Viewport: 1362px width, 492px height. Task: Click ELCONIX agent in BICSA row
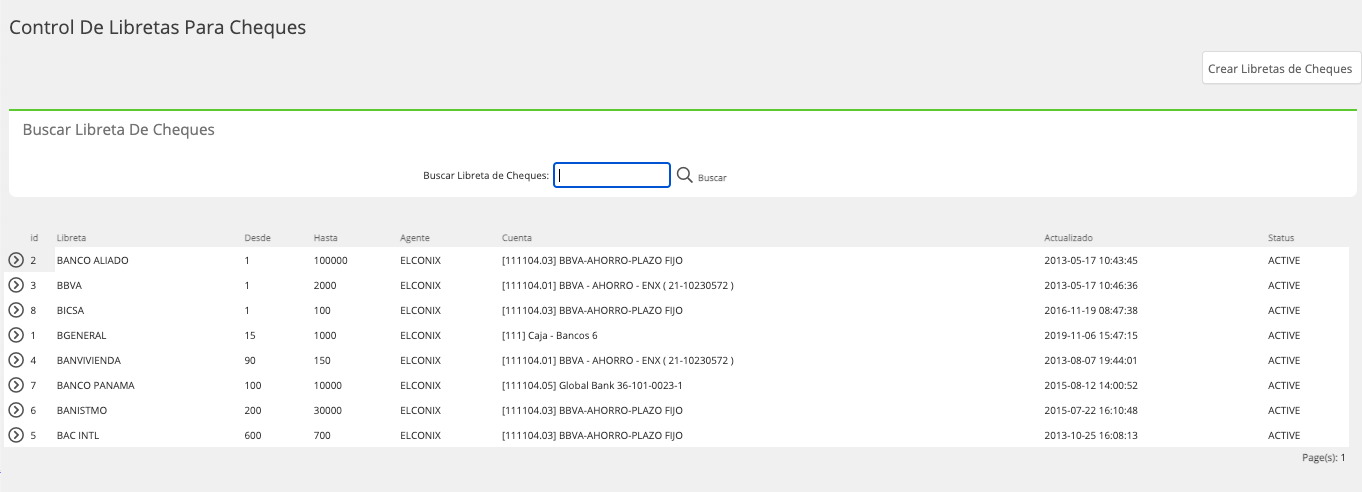pos(420,310)
